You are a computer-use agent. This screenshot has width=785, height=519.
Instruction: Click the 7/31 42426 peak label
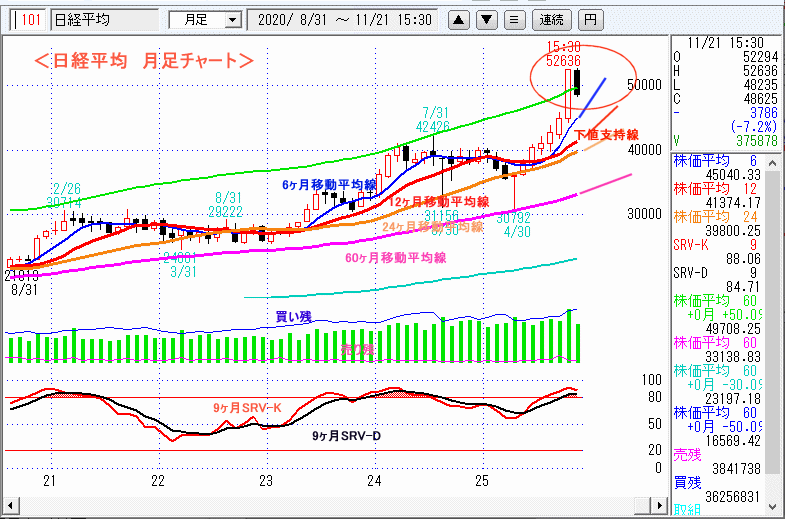pos(434,119)
